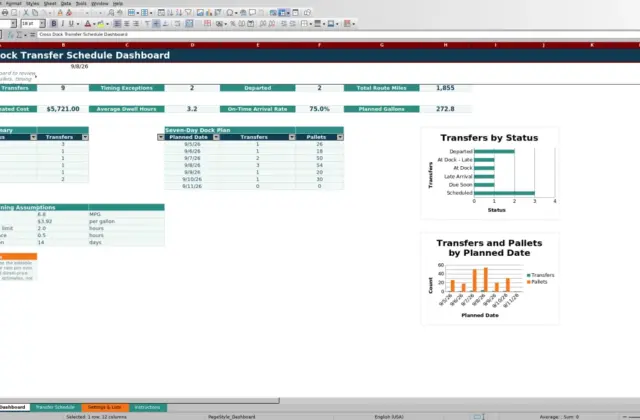Click the formula input line
Image resolution: width=640 pixels, height=420 pixels.
(338, 35)
